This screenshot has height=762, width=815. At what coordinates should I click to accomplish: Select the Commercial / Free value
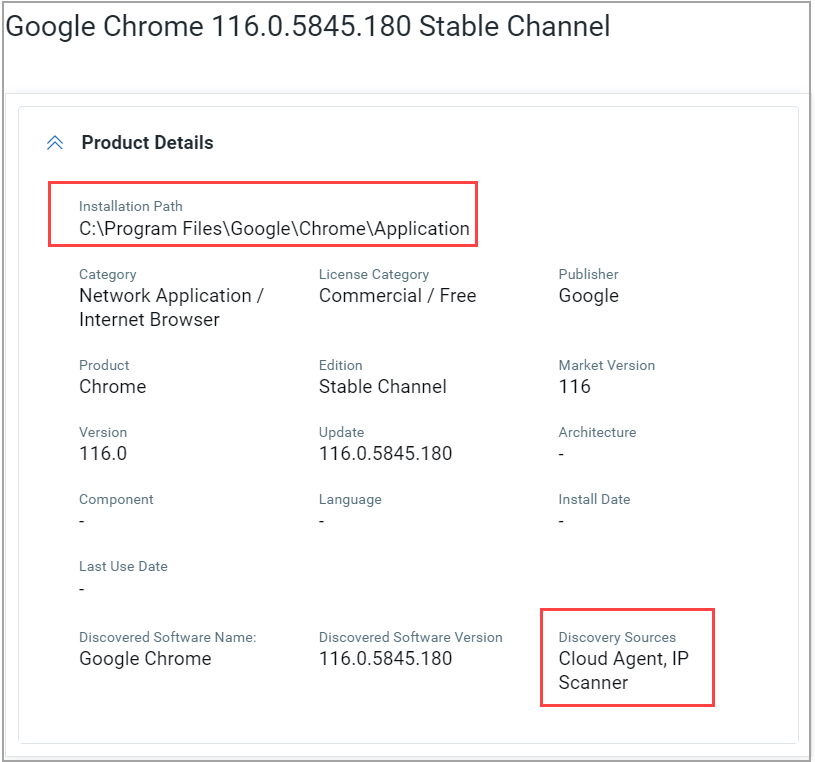click(x=397, y=296)
